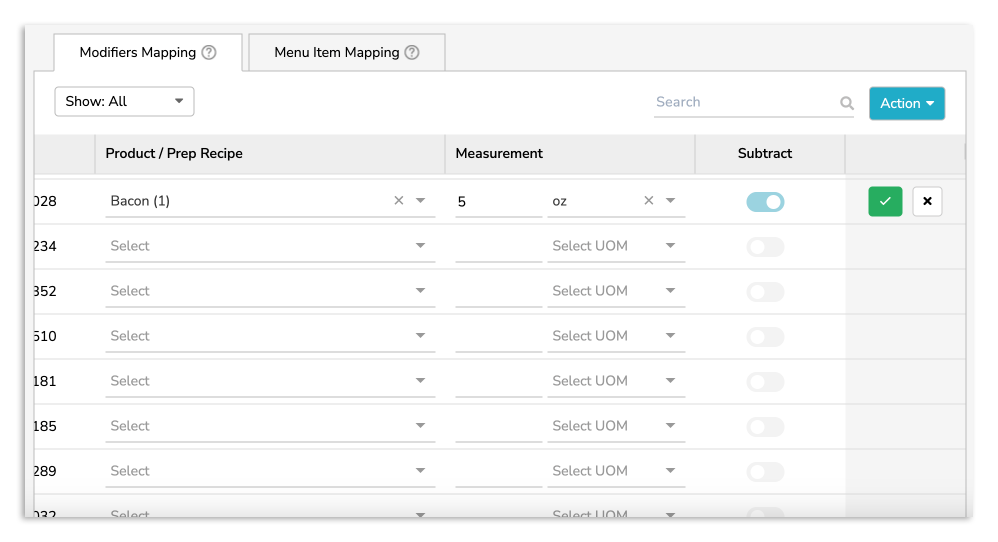
Task: Select the Modifiers Mapping tab
Action: 138,53
